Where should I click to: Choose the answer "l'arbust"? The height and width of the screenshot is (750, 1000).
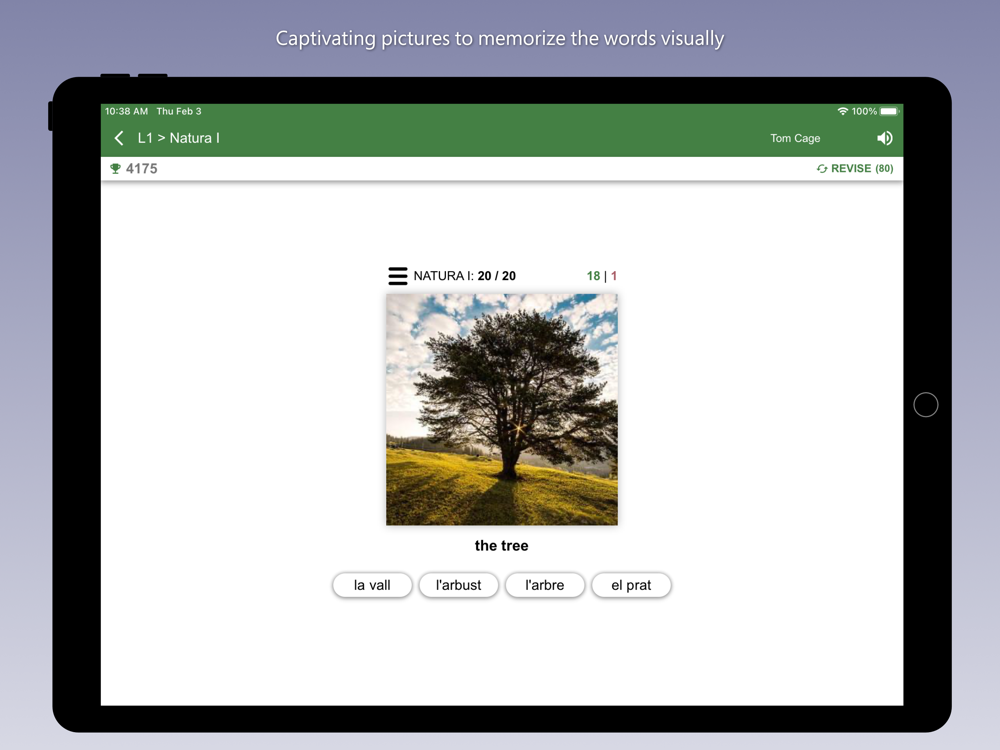pos(459,585)
